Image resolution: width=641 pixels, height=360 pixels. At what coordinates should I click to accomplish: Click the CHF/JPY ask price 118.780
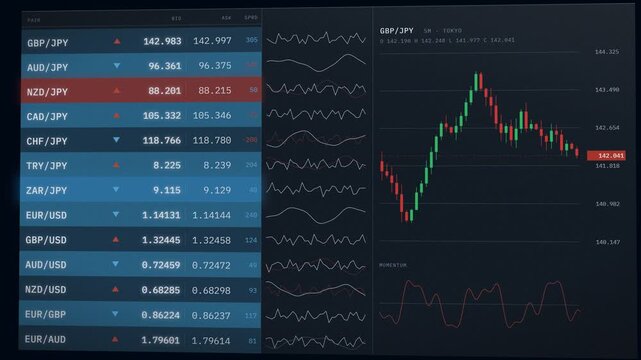pos(212,140)
